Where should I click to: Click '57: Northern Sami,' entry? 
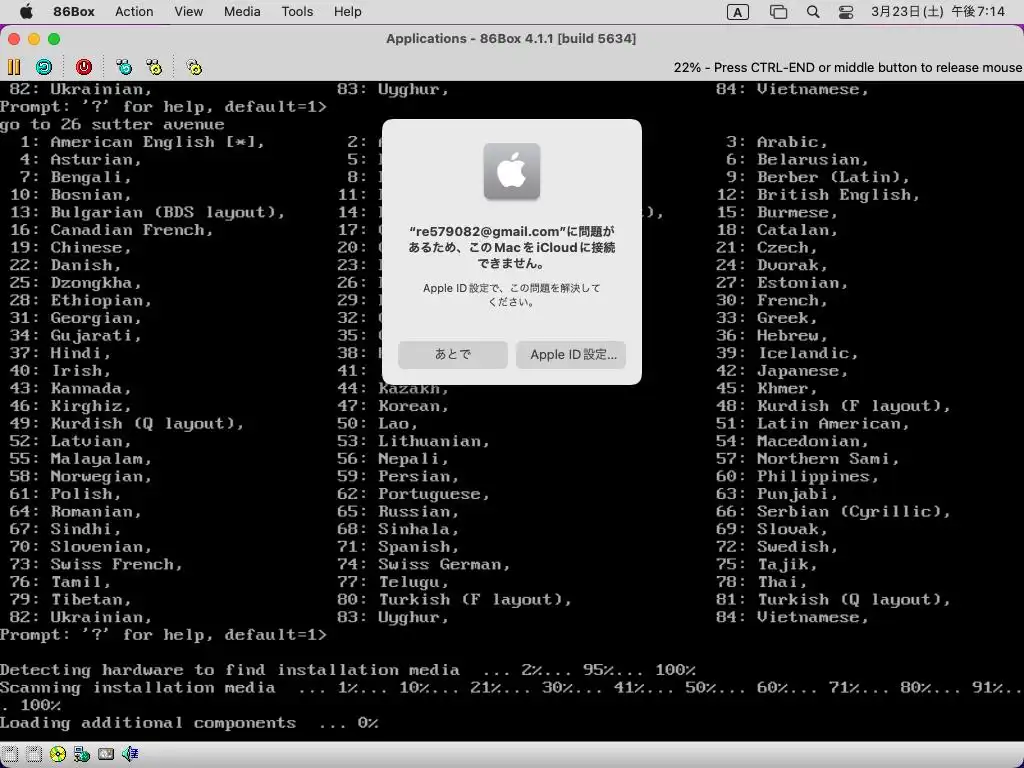tap(808, 459)
